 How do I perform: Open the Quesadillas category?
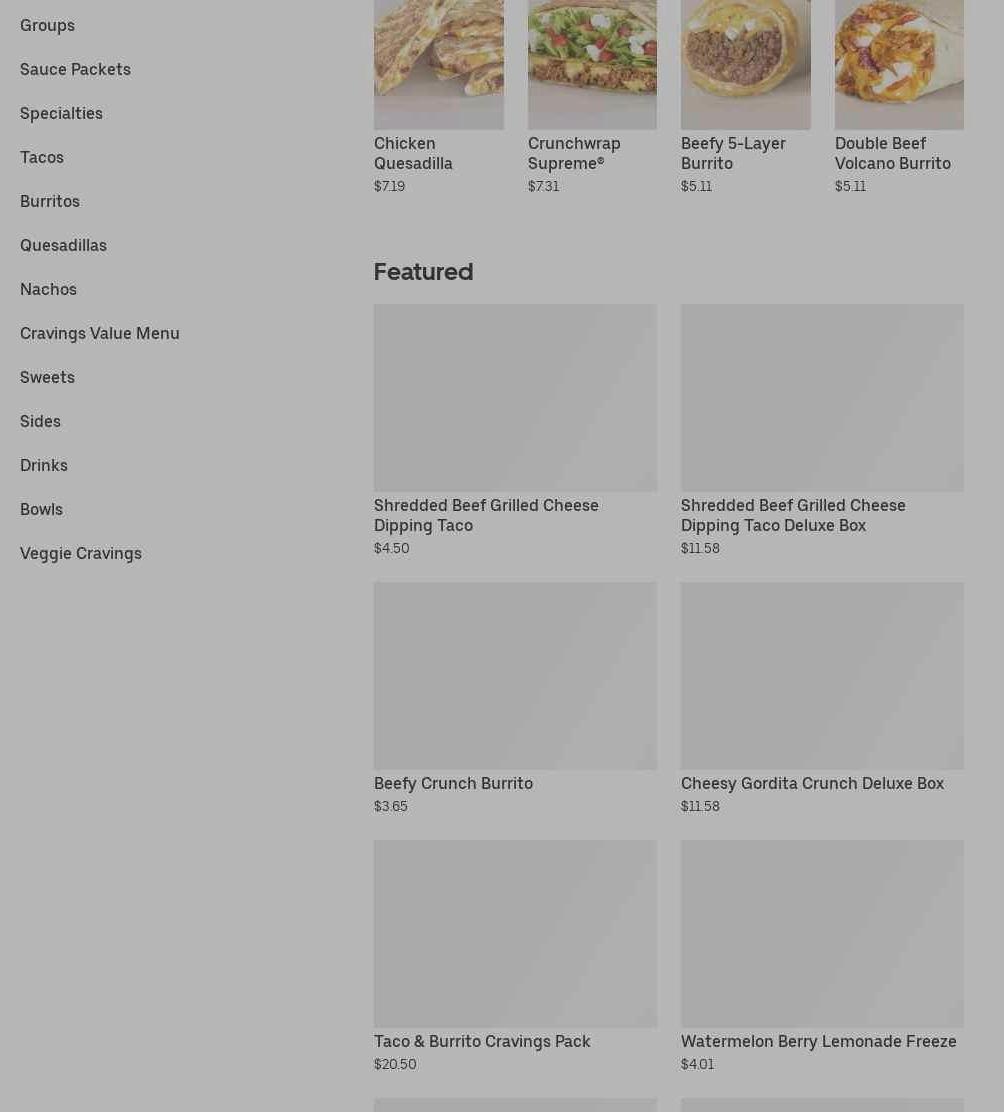pos(63,245)
